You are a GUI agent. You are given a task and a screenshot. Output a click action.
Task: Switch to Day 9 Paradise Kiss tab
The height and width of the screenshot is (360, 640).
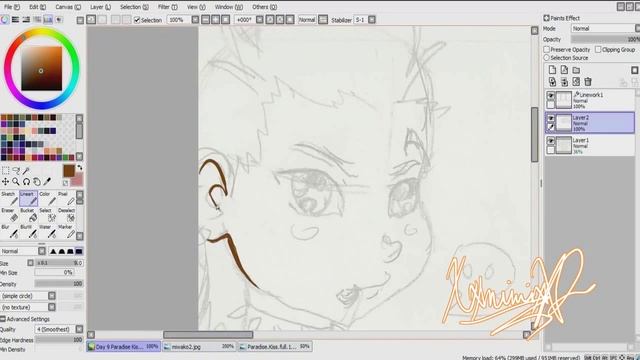[123, 347]
